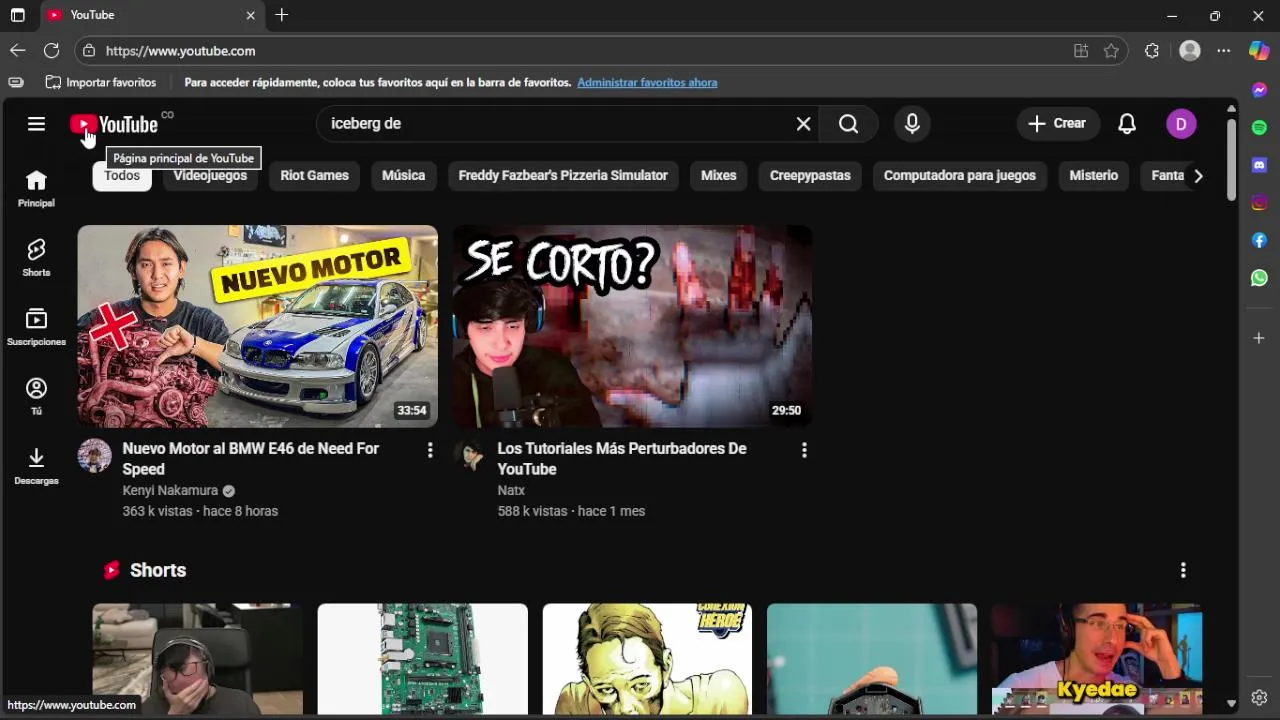The width and height of the screenshot is (1280, 720).
Task: Click the Kenyi Nakamura channel avatar
Action: [x=95, y=456]
